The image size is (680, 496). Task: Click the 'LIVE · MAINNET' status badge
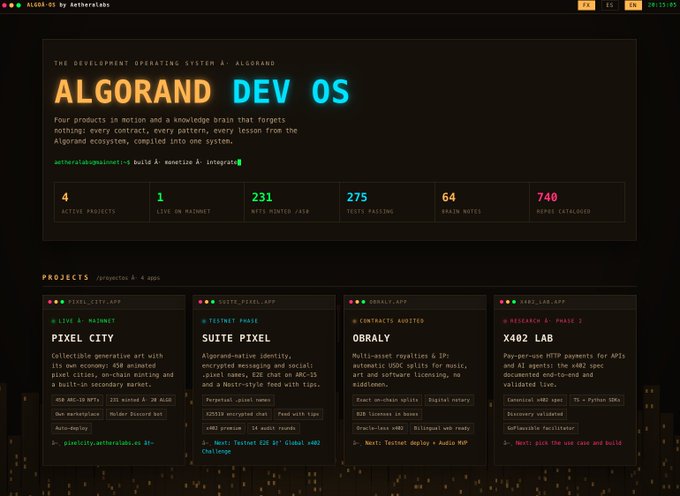tap(83, 321)
